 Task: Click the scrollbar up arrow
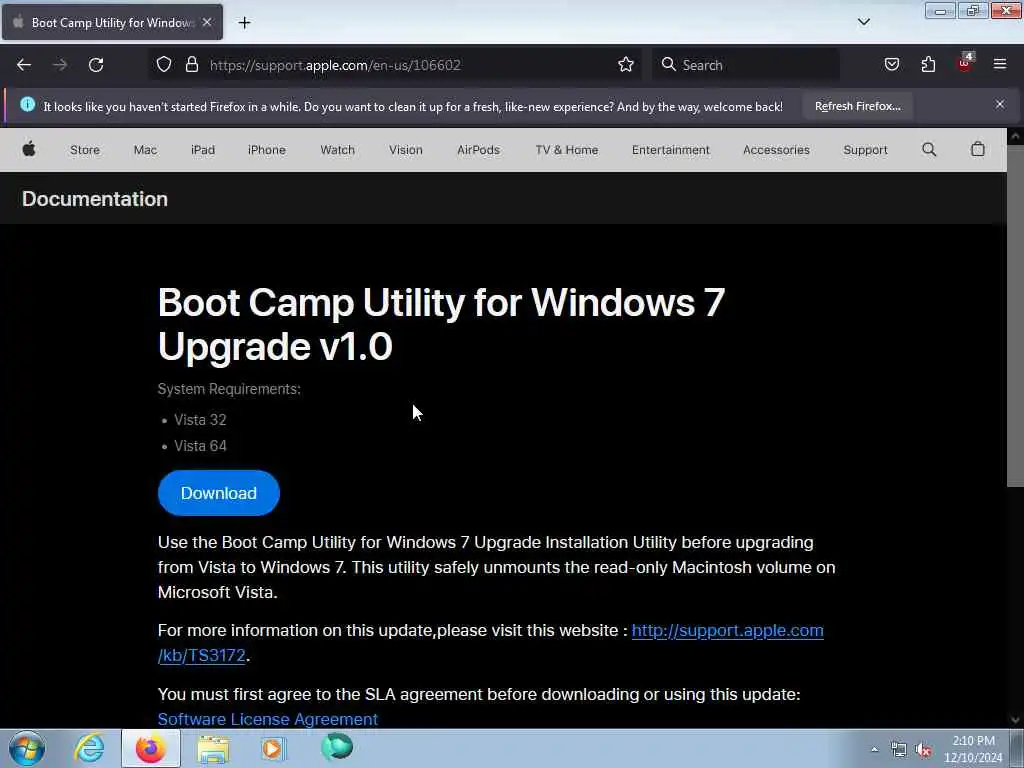pos(1015,136)
